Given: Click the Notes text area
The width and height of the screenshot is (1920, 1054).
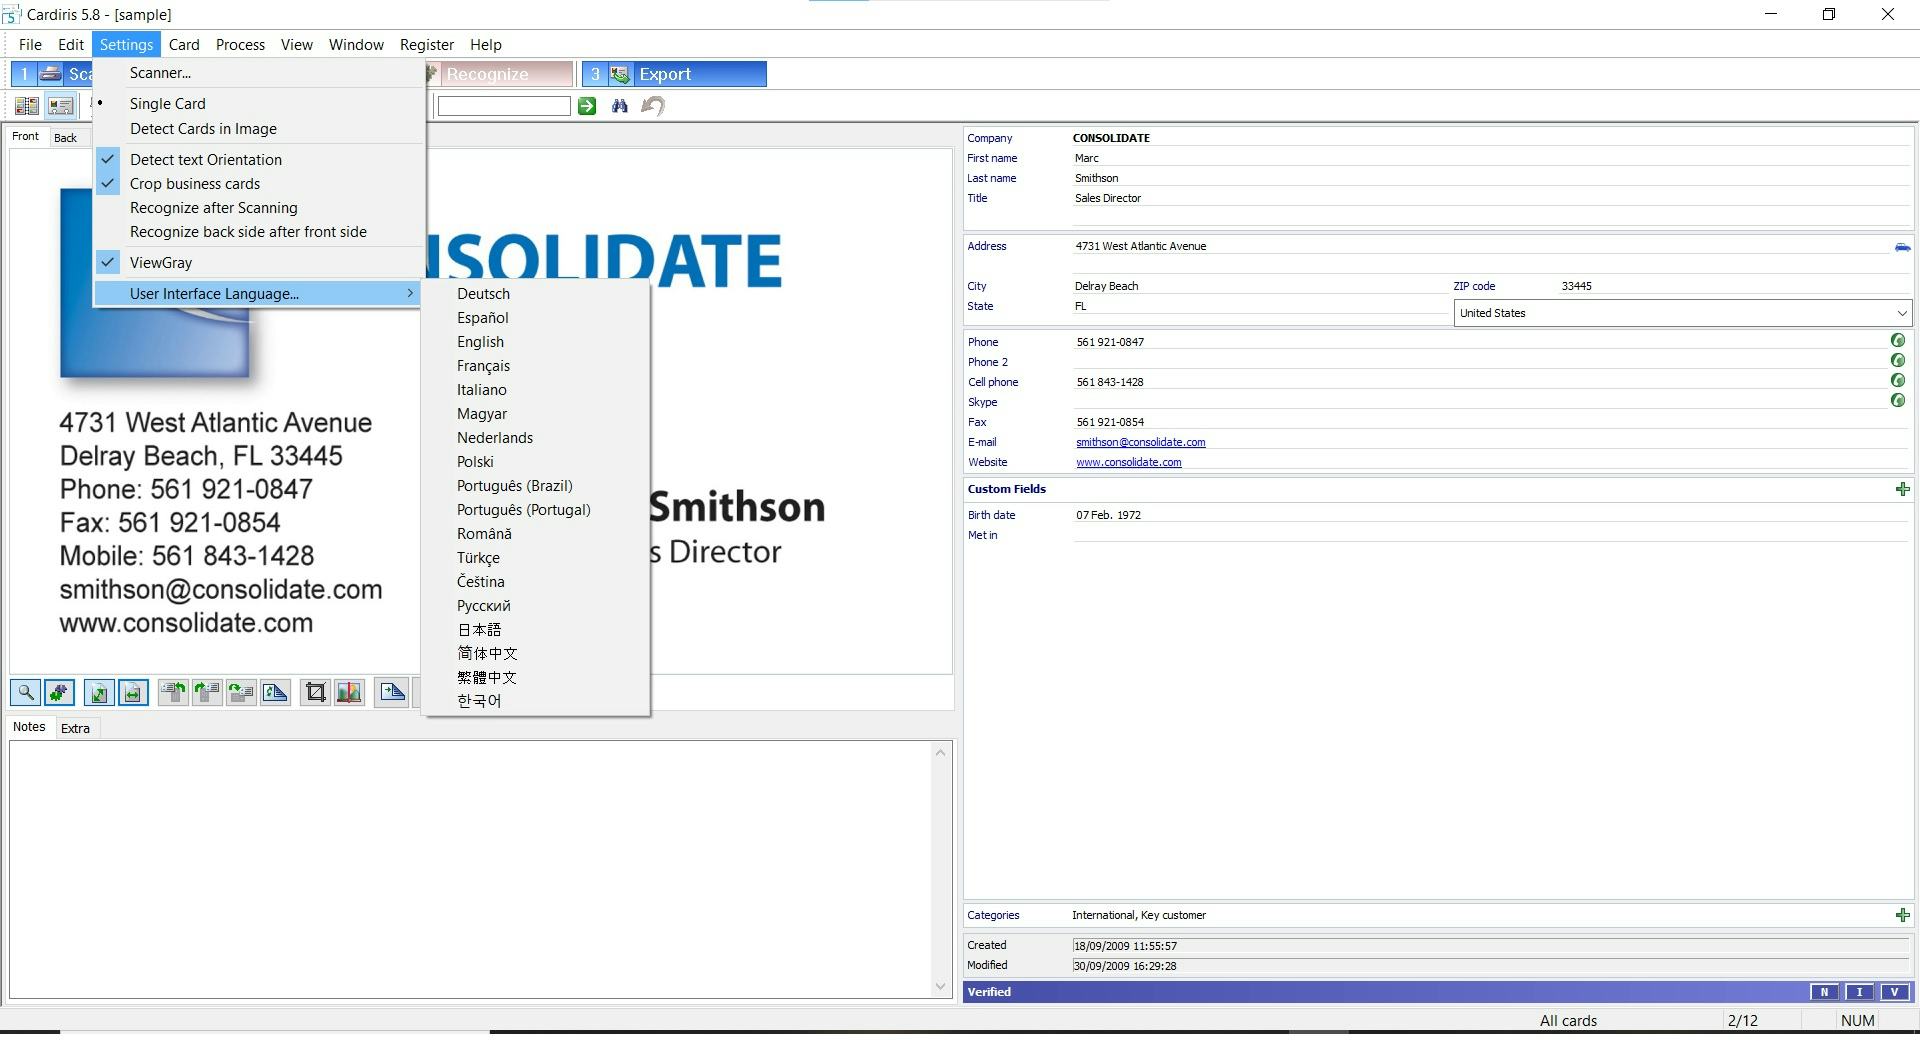Looking at the screenshot, I should pos(471,869).
